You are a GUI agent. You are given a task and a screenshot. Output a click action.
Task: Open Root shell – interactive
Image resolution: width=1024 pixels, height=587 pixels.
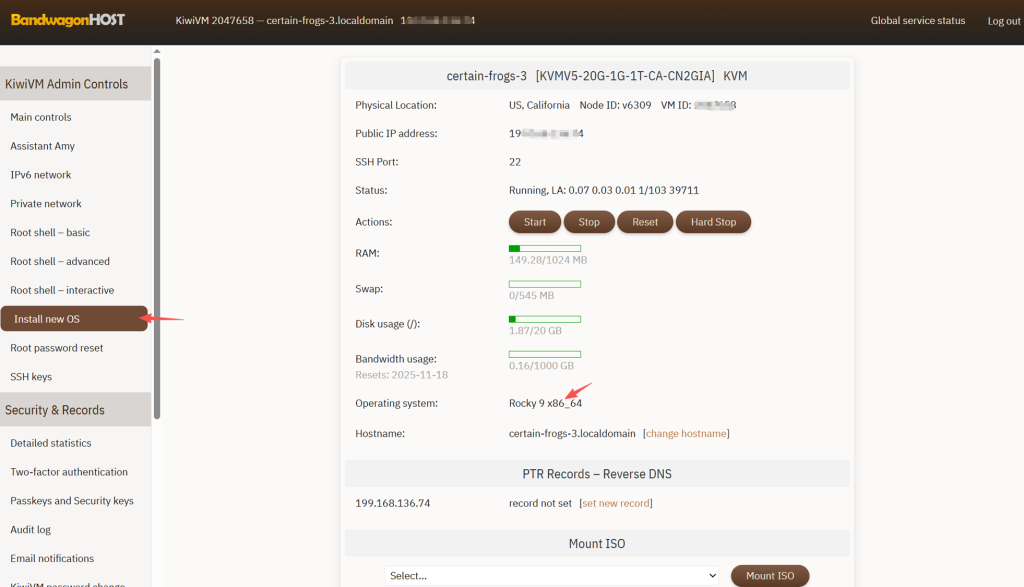62,290
